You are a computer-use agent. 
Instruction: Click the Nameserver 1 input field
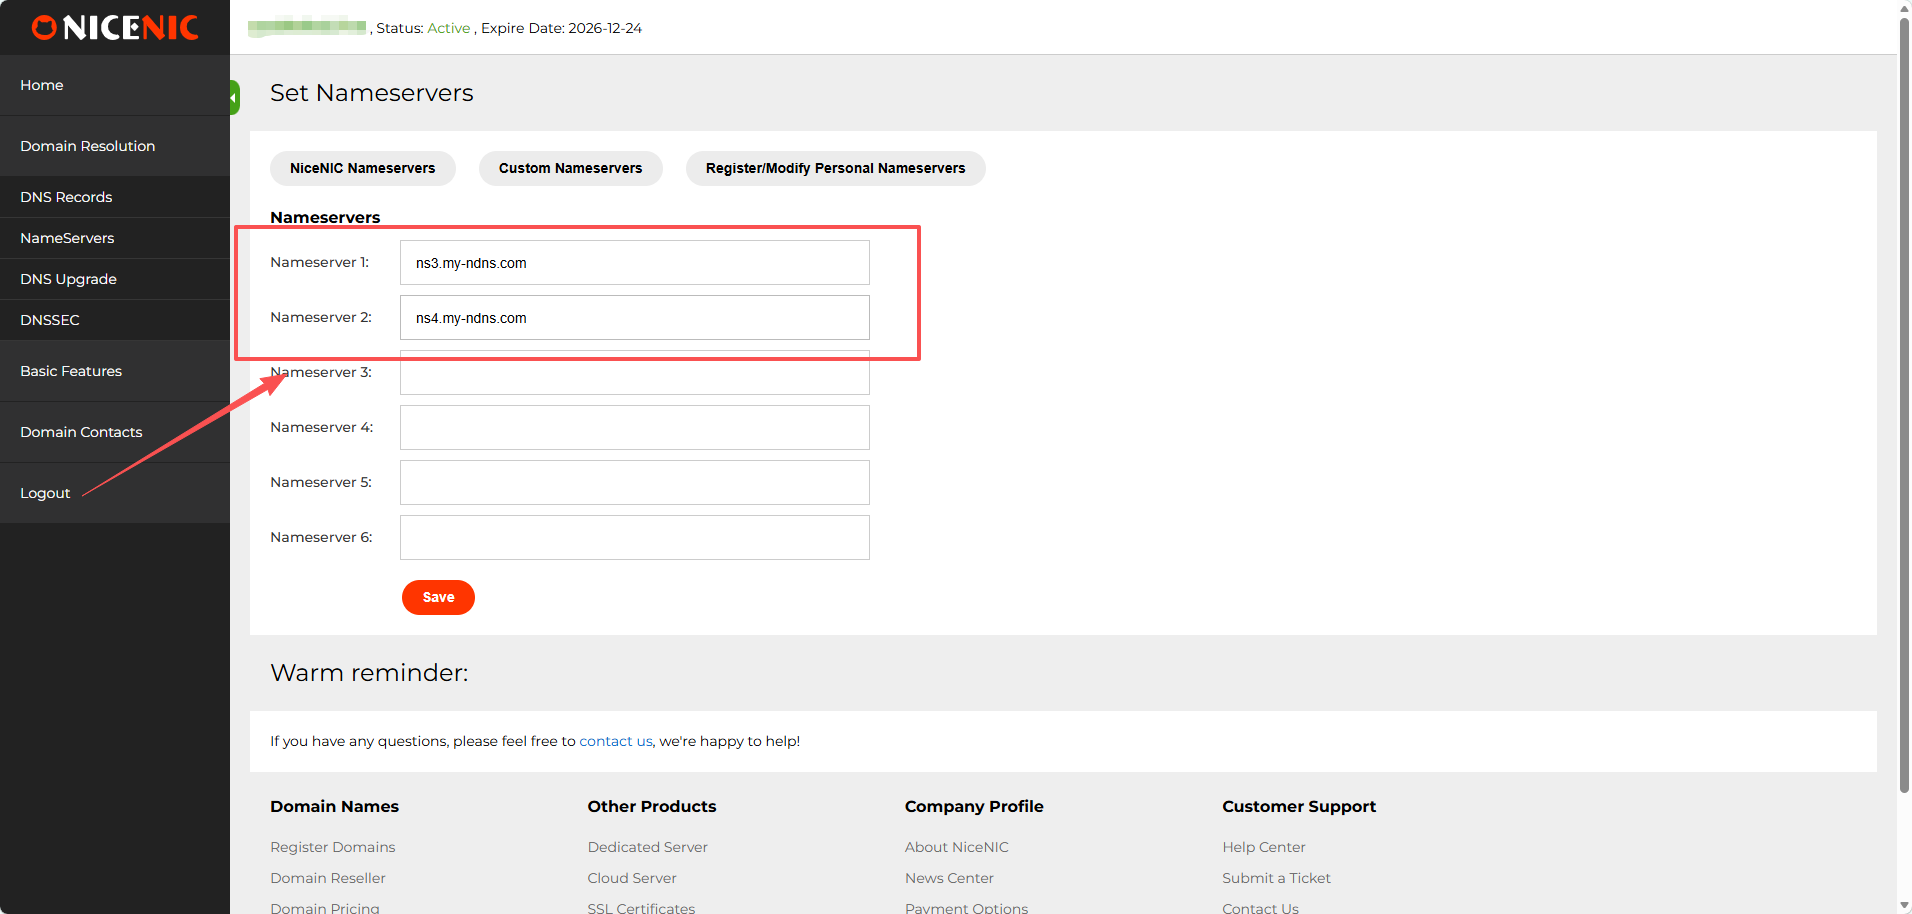click(634, 263)
